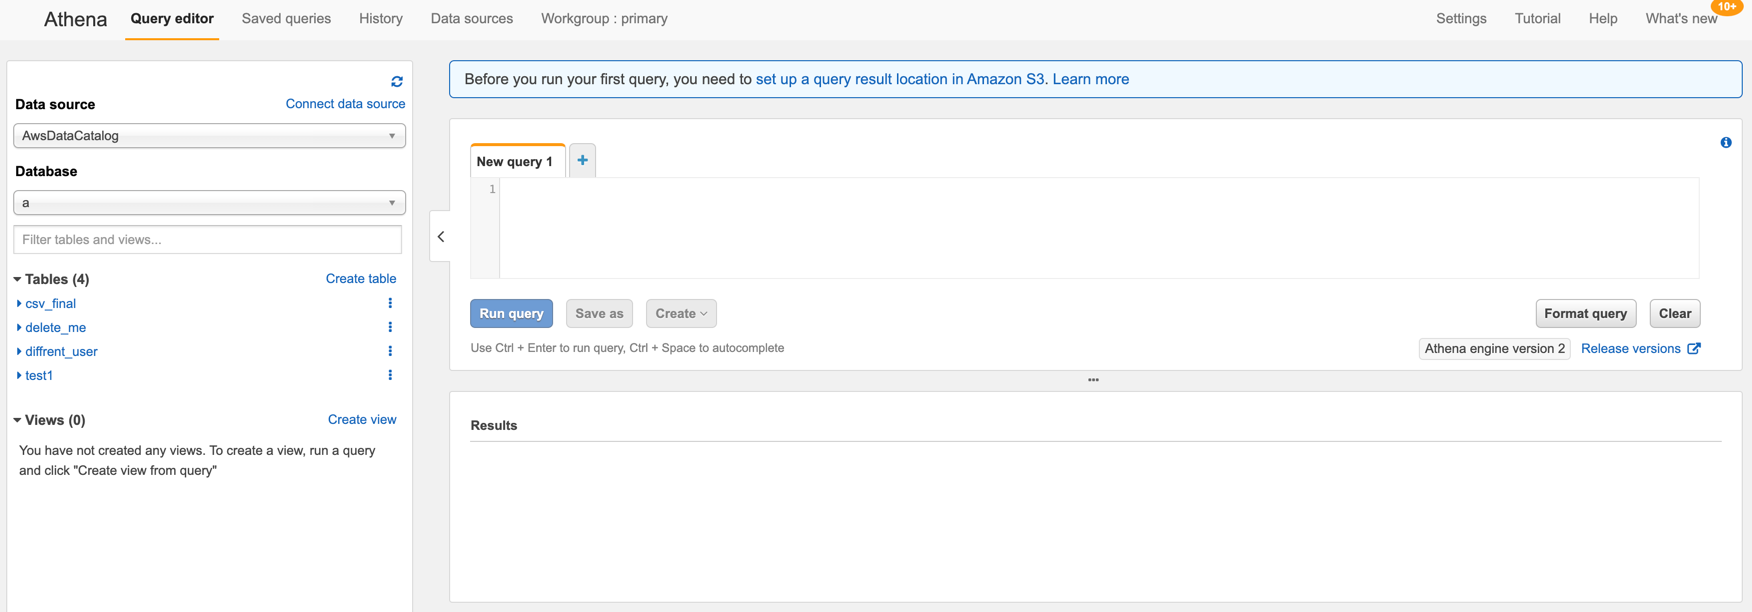Viewport: 1752px width, 612px height.
Task: Follow set up query result location link
Action: (900, 79)
